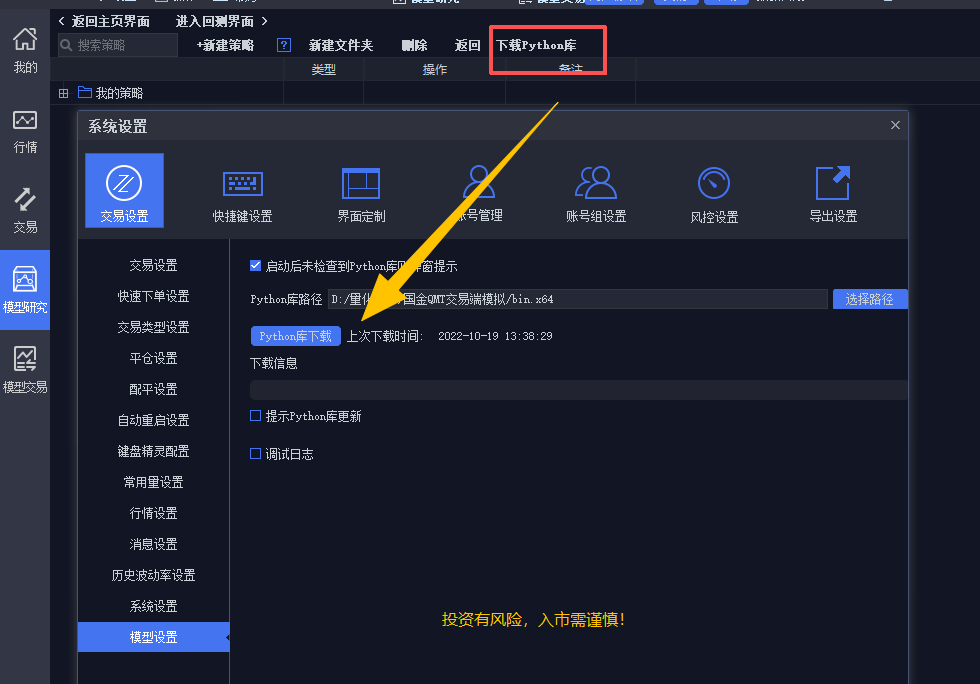
Task: Open 导出设置 export icon
Action: point(832,184)
